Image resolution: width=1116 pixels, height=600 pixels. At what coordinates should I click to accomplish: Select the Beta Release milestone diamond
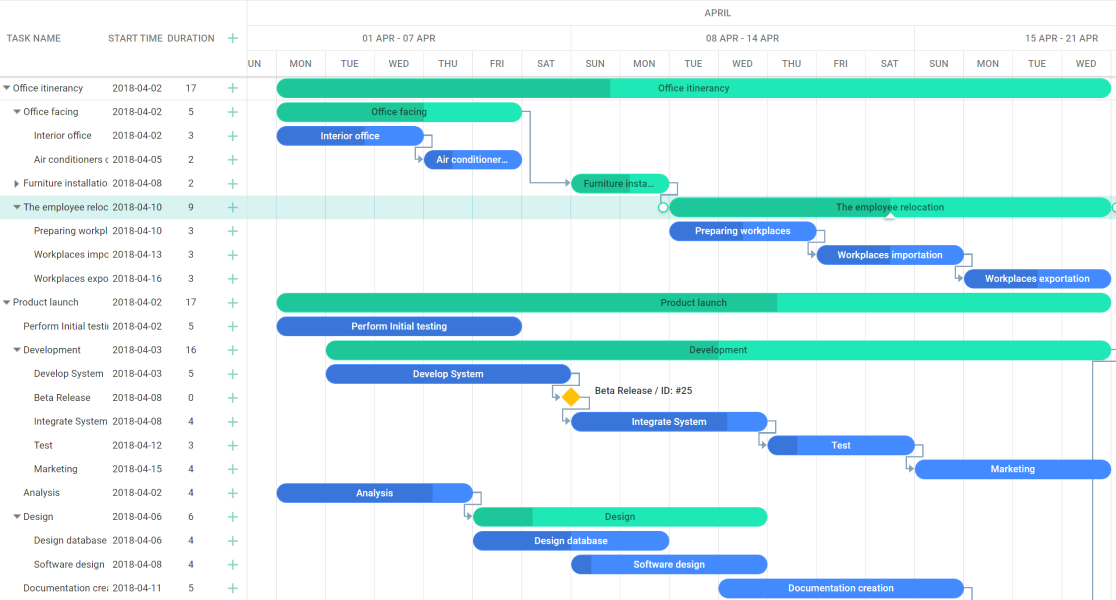coord(571,397)
